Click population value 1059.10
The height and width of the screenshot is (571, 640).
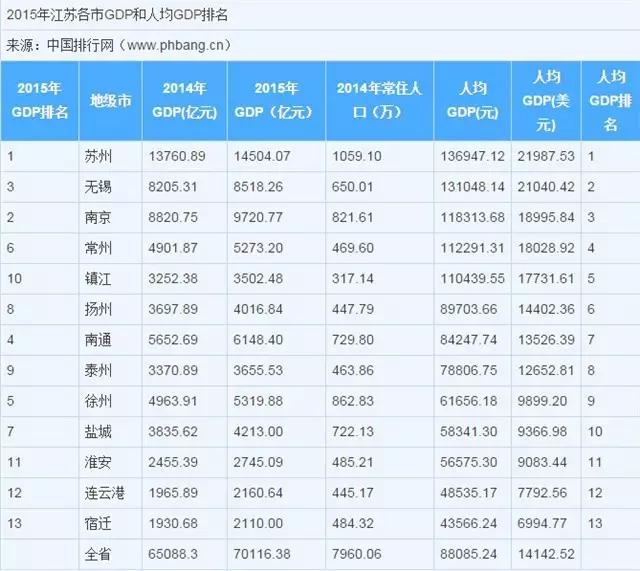(x=357, y=156)
